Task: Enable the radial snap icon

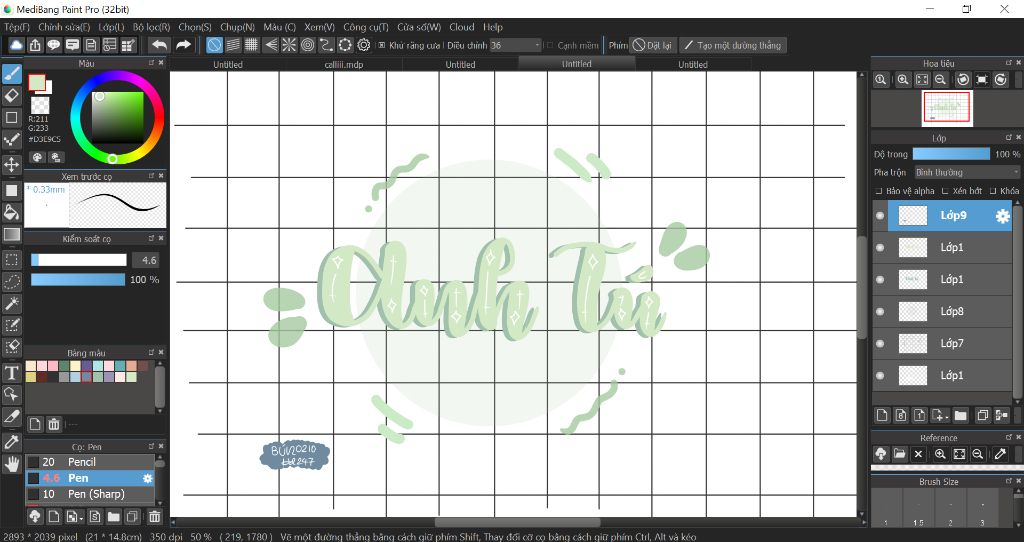Action: pyautogui.click(x=289, y=45)
